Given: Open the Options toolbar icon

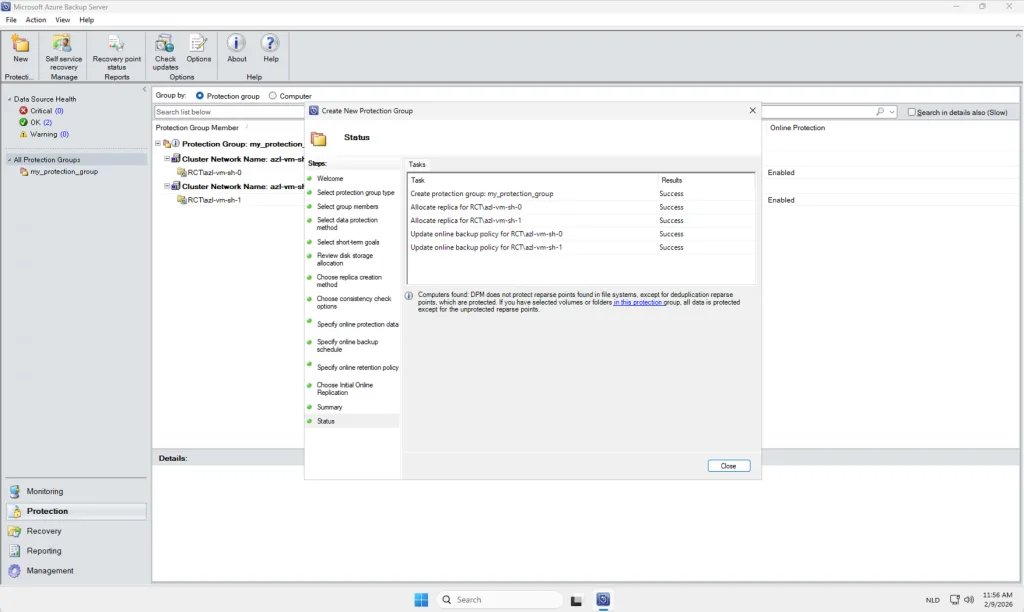Looking at the screenshot, I should [x=198, y=44].
